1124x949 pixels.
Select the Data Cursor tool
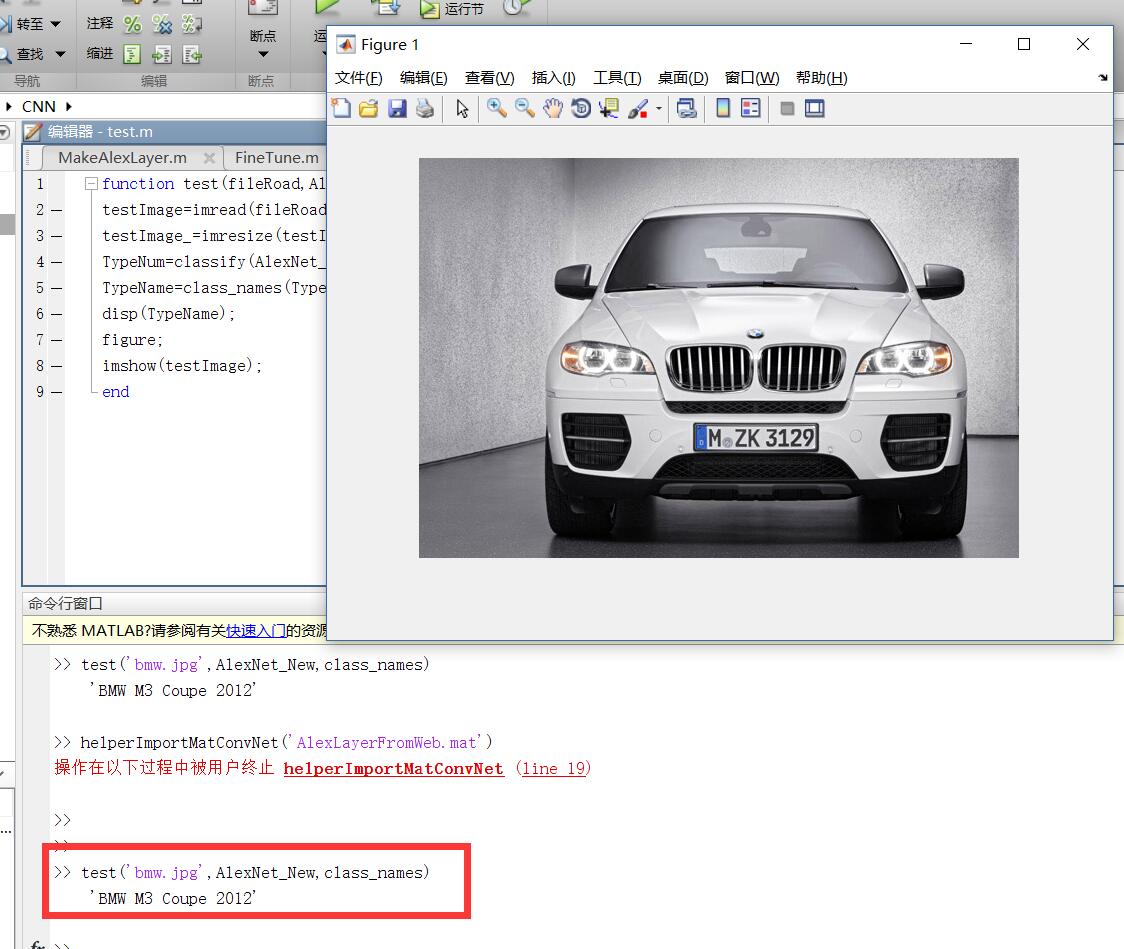coord(609,108)
